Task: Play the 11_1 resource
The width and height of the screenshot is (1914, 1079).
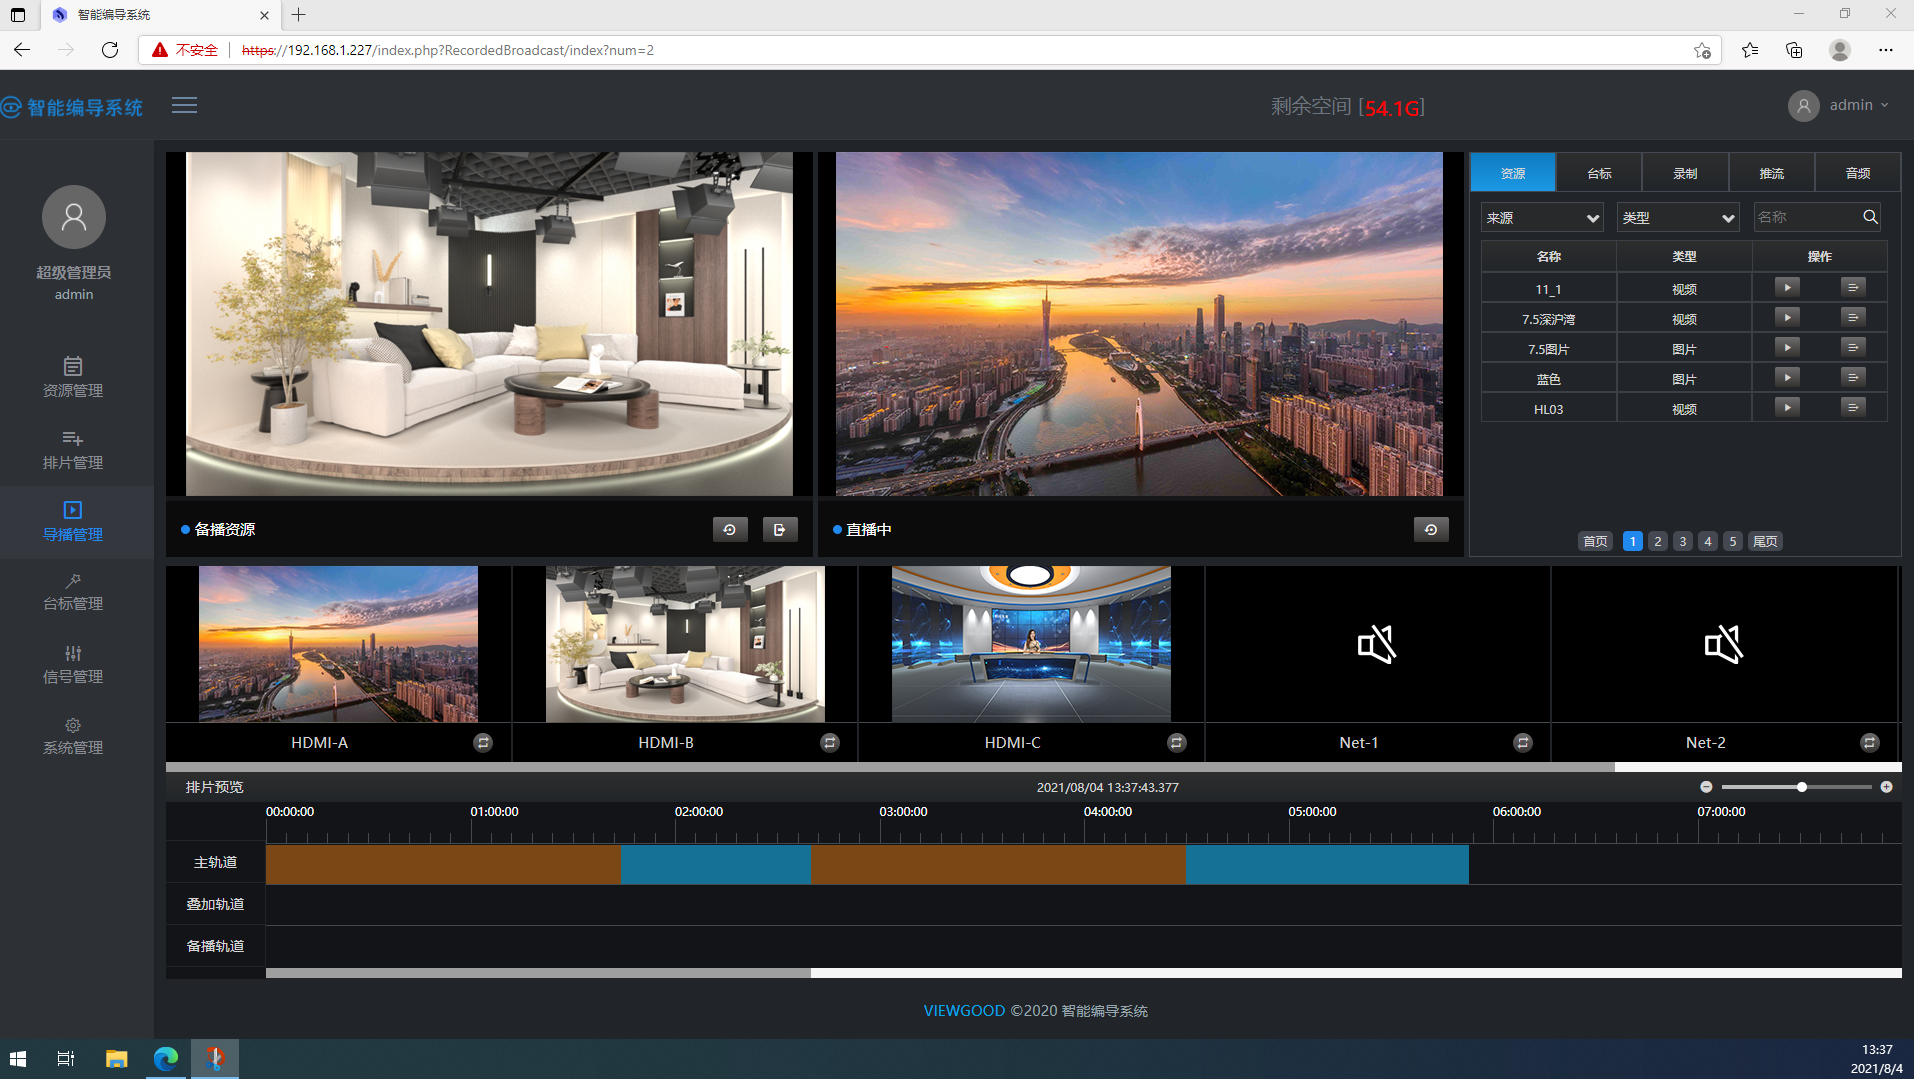Action: 1787,288
